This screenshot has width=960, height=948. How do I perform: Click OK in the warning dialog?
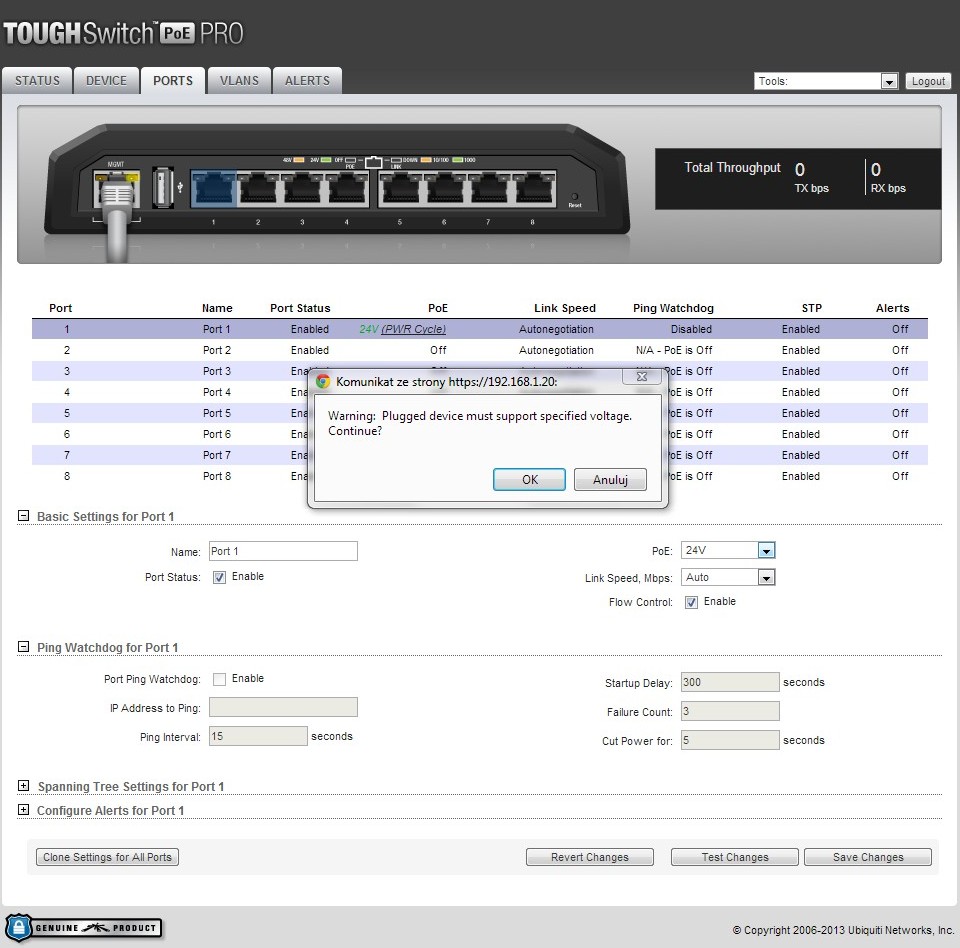tap(530, 480)
